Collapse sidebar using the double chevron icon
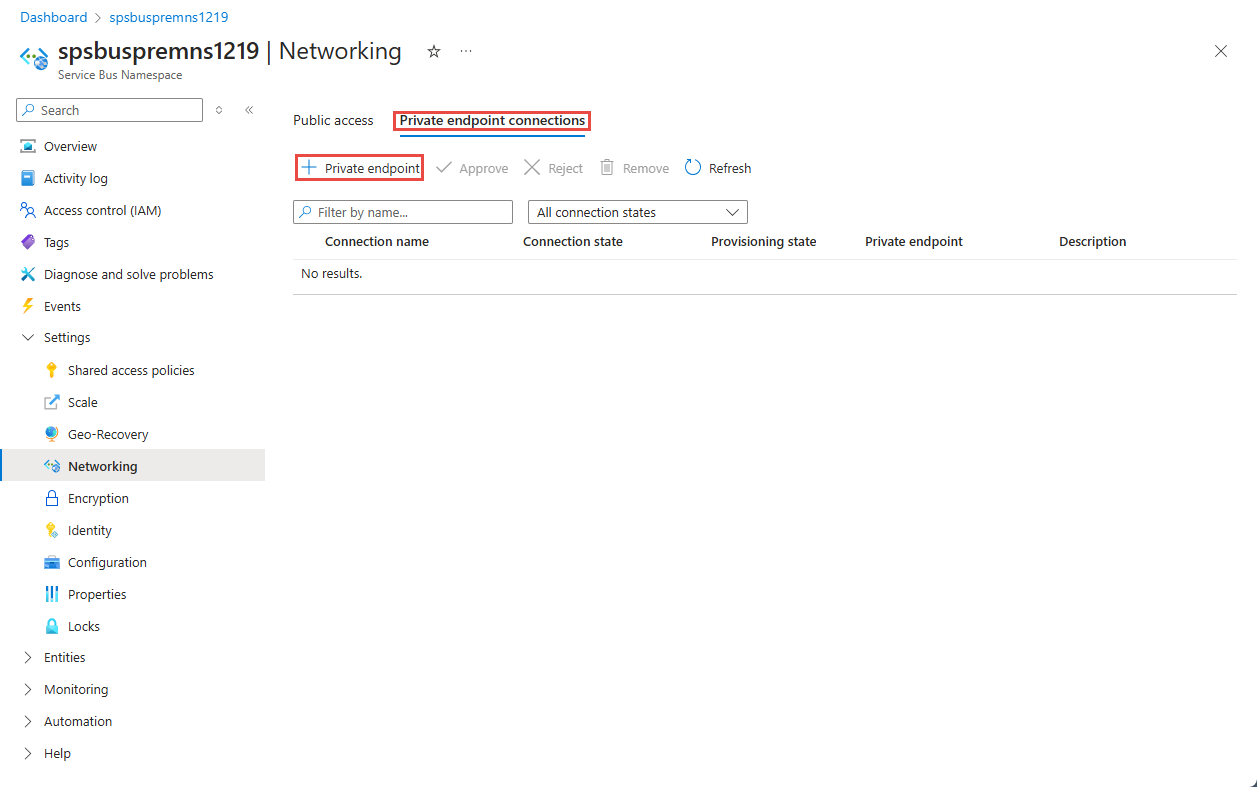 pyautogui.click(x=249, y=110)
